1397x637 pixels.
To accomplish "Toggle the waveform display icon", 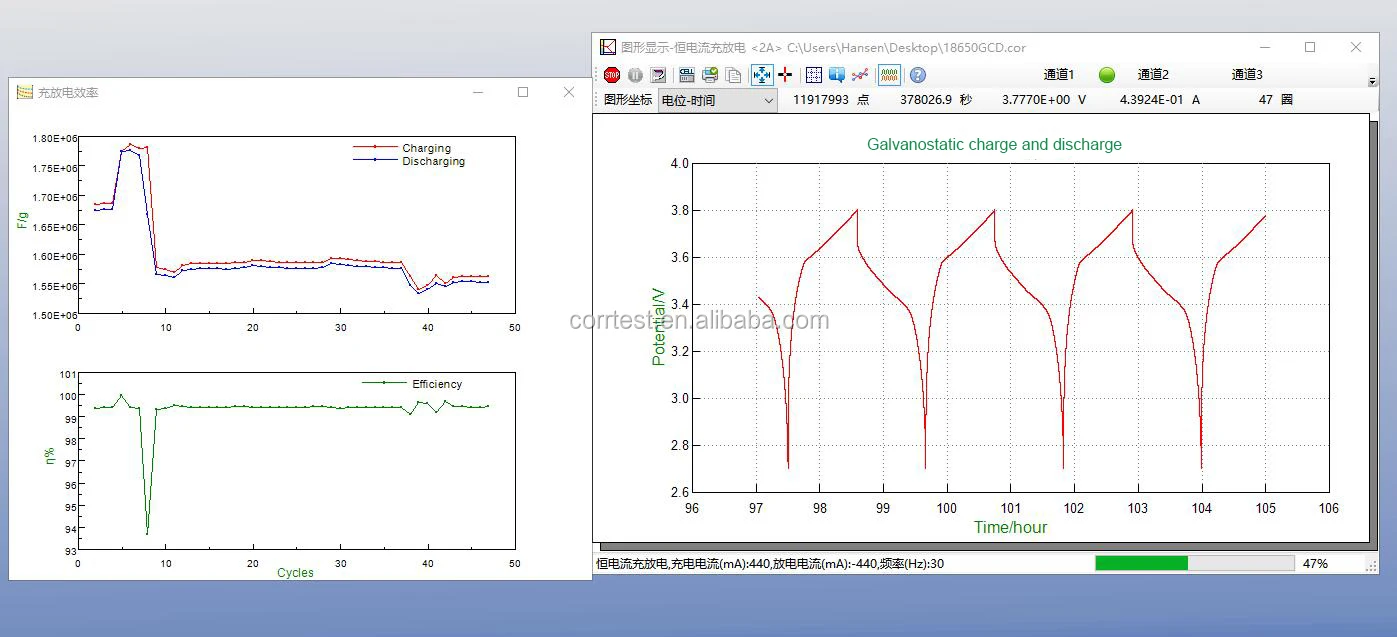I will pos(889,75).
